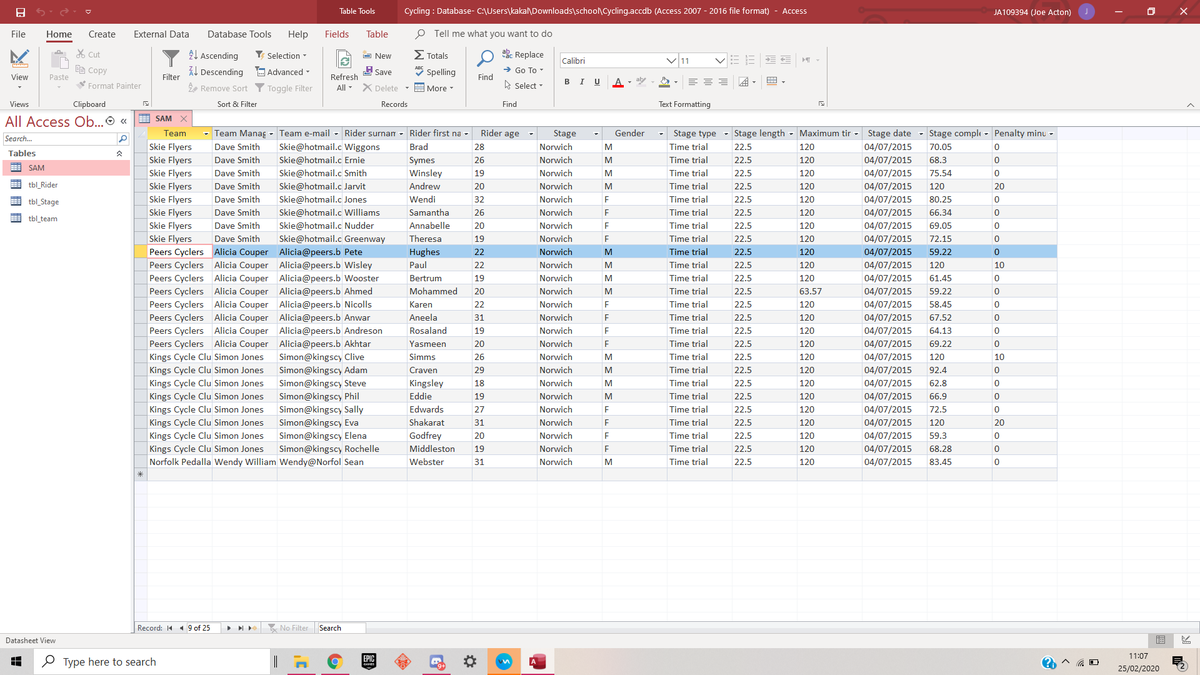Click the record Search box at bottom

(x=340, y=628)
